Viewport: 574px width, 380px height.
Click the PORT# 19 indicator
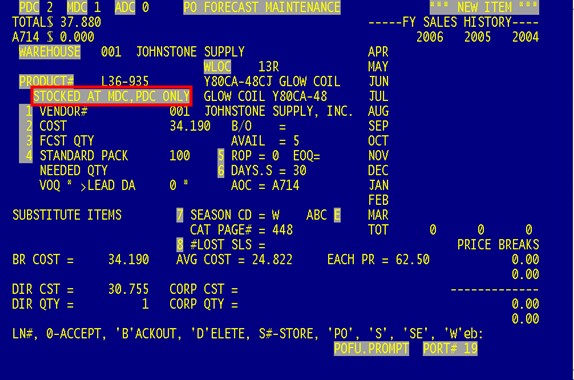450,348
